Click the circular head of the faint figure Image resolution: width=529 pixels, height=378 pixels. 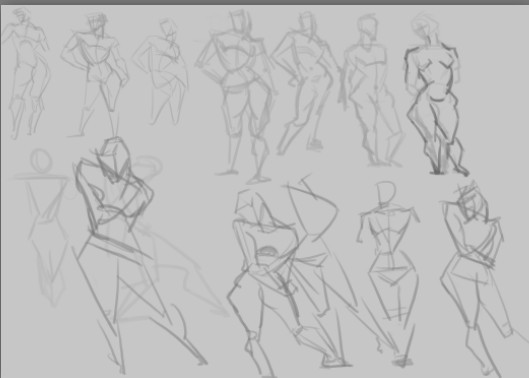(x=41, y=161)
